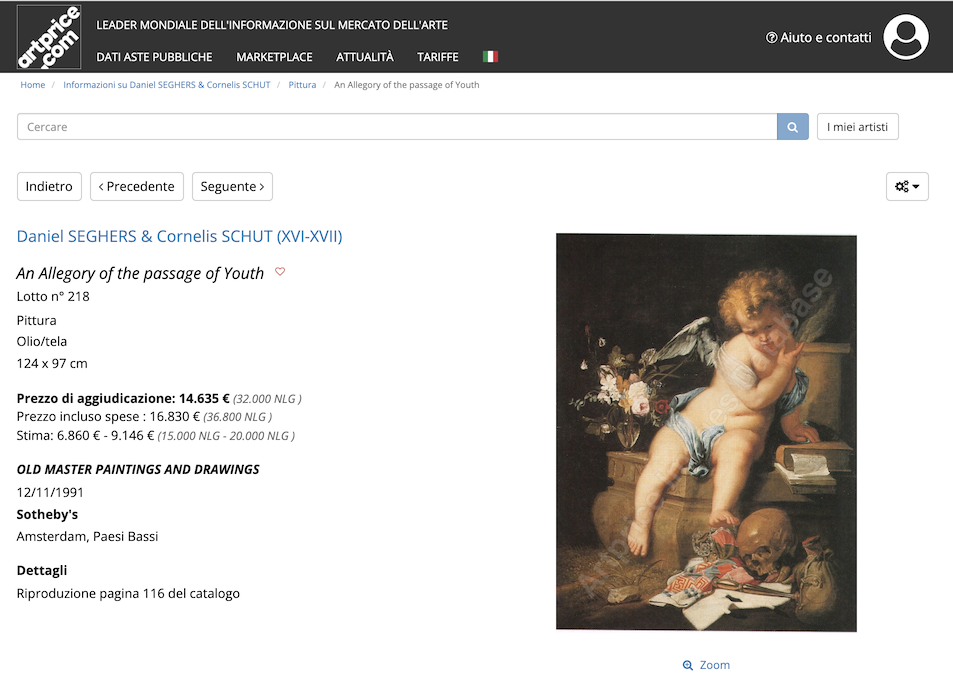Click the cherub painting thumbnail
Screen dimensions: 953x687
[x=706, y=432]
